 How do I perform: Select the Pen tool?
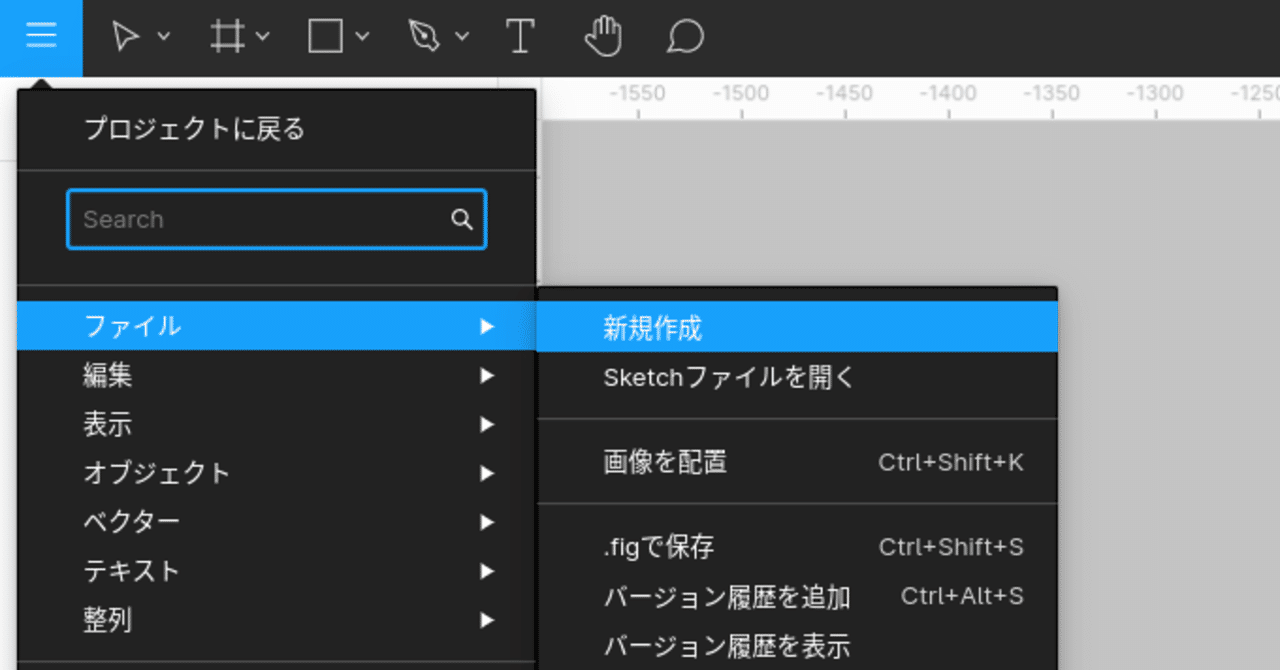click(x=425, y=36)
